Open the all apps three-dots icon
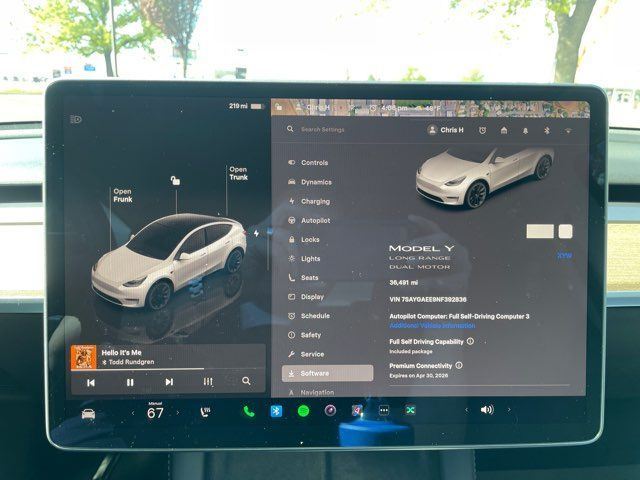This screenshot has width=640, height=480. (x=384, y=410)
